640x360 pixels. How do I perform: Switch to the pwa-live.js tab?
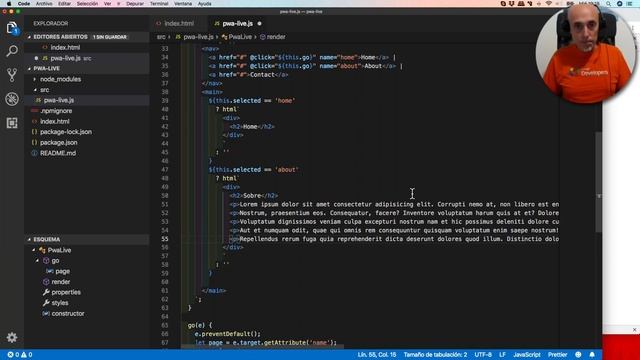click(x=238, y=24)
